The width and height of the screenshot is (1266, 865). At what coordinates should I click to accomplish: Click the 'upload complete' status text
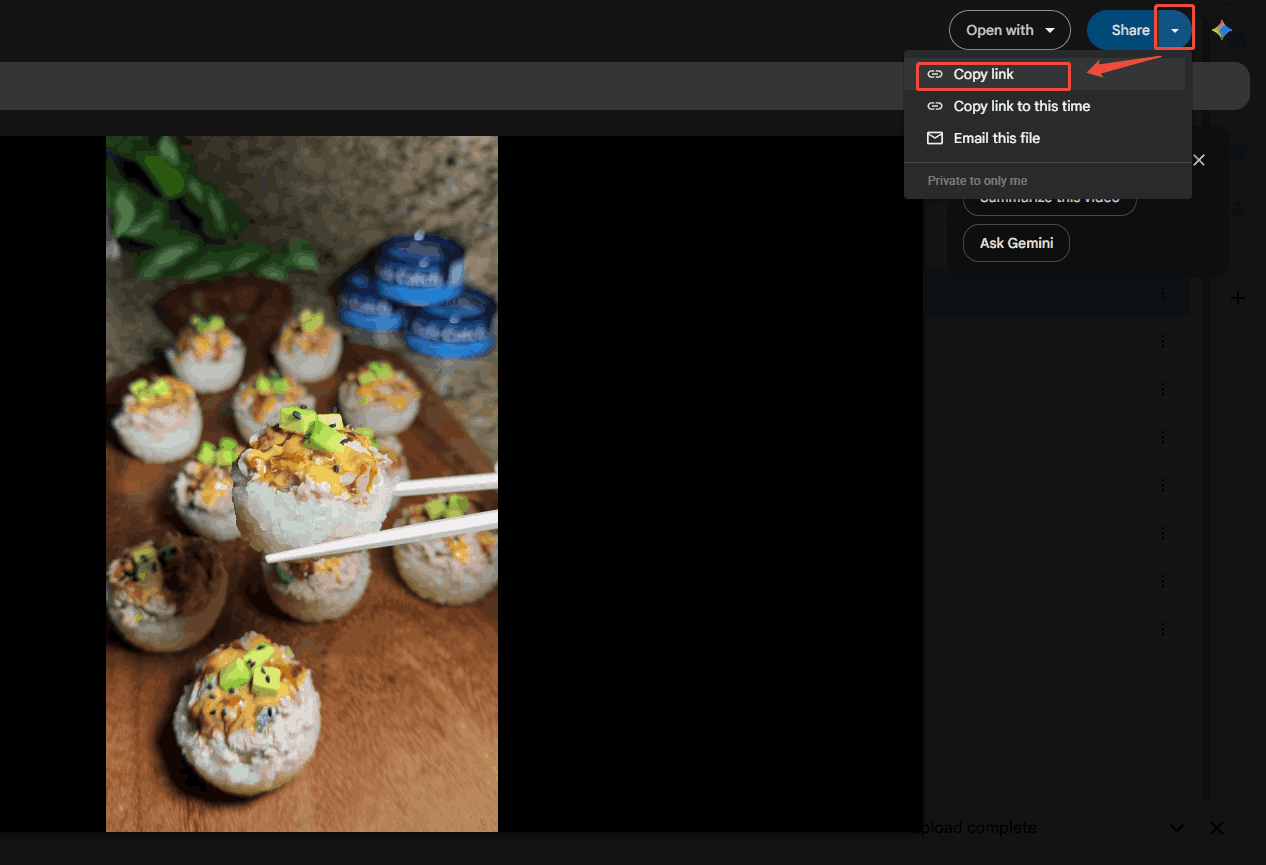tap(976, 828)
